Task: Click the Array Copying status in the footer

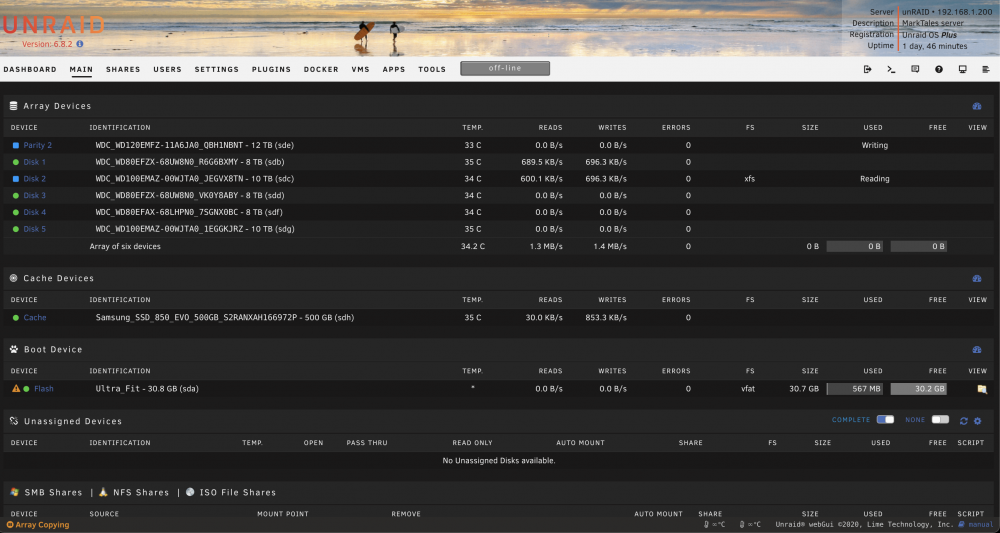Action: 38,525
